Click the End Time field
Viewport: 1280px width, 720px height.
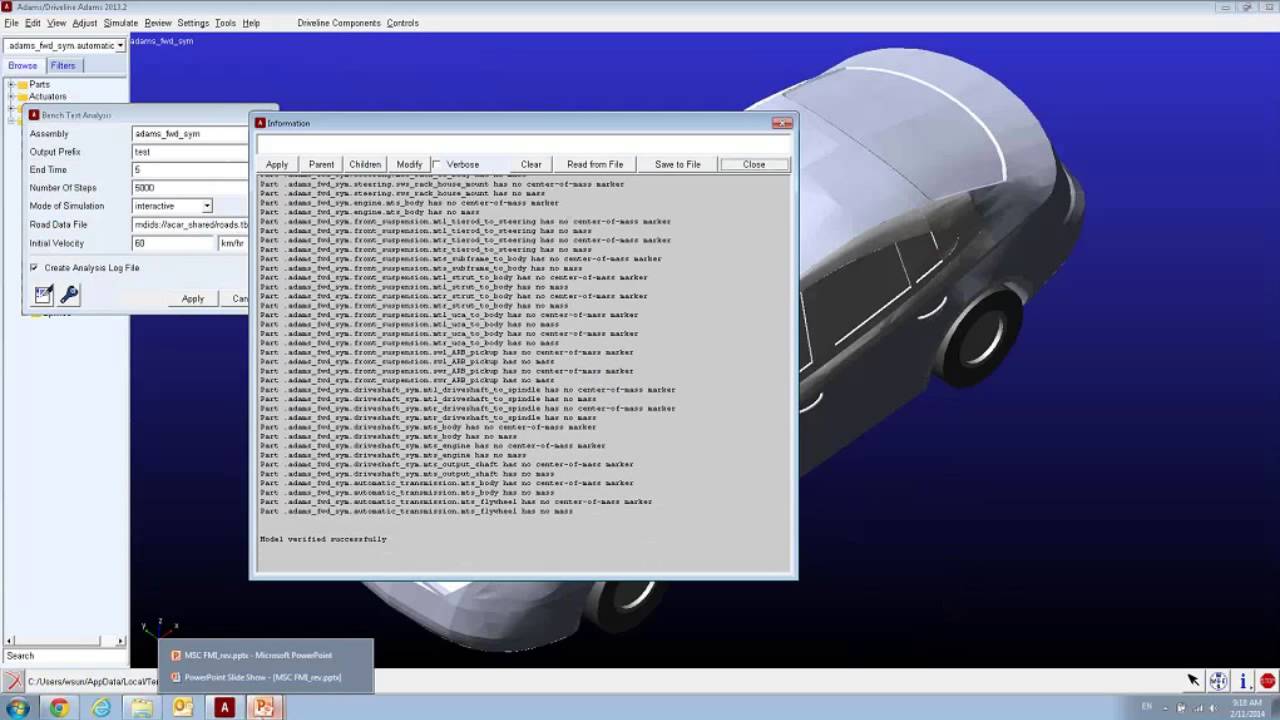(x=190, y=170)
